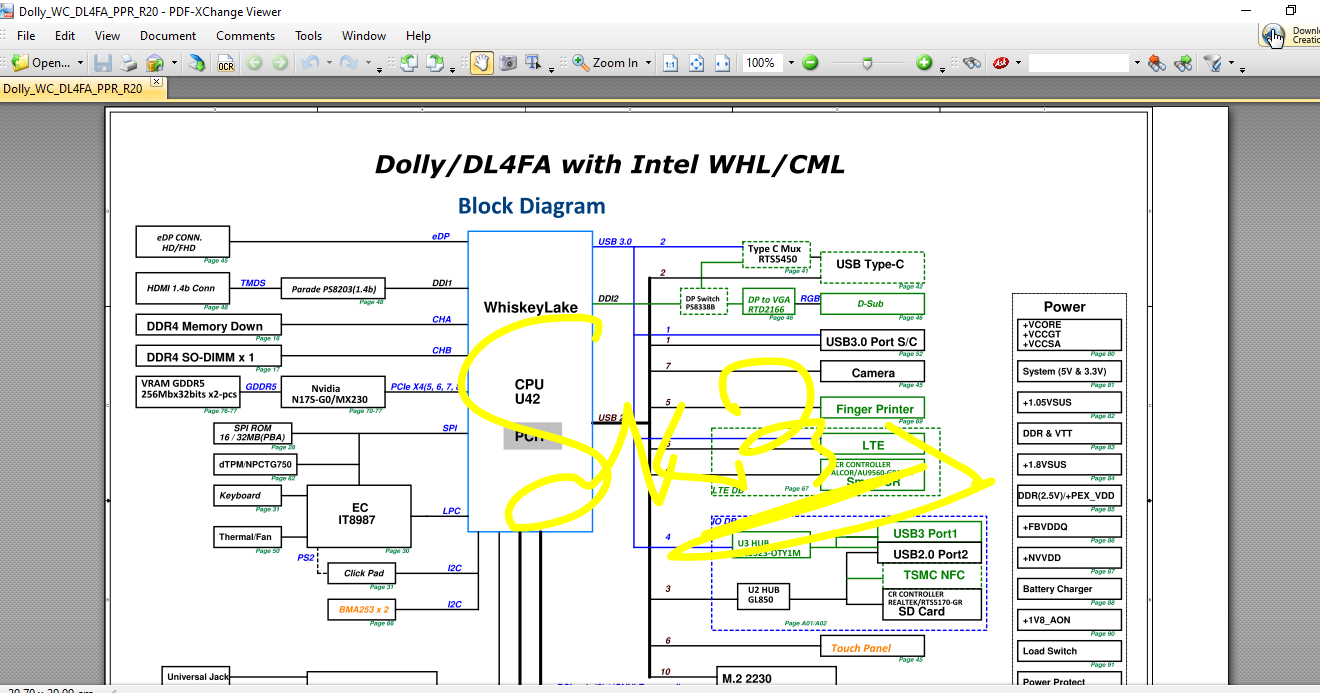Viewport: 1320px width, 693px height.
Task: Click the 'Finger Printer' block text
Action: point(875,408)
